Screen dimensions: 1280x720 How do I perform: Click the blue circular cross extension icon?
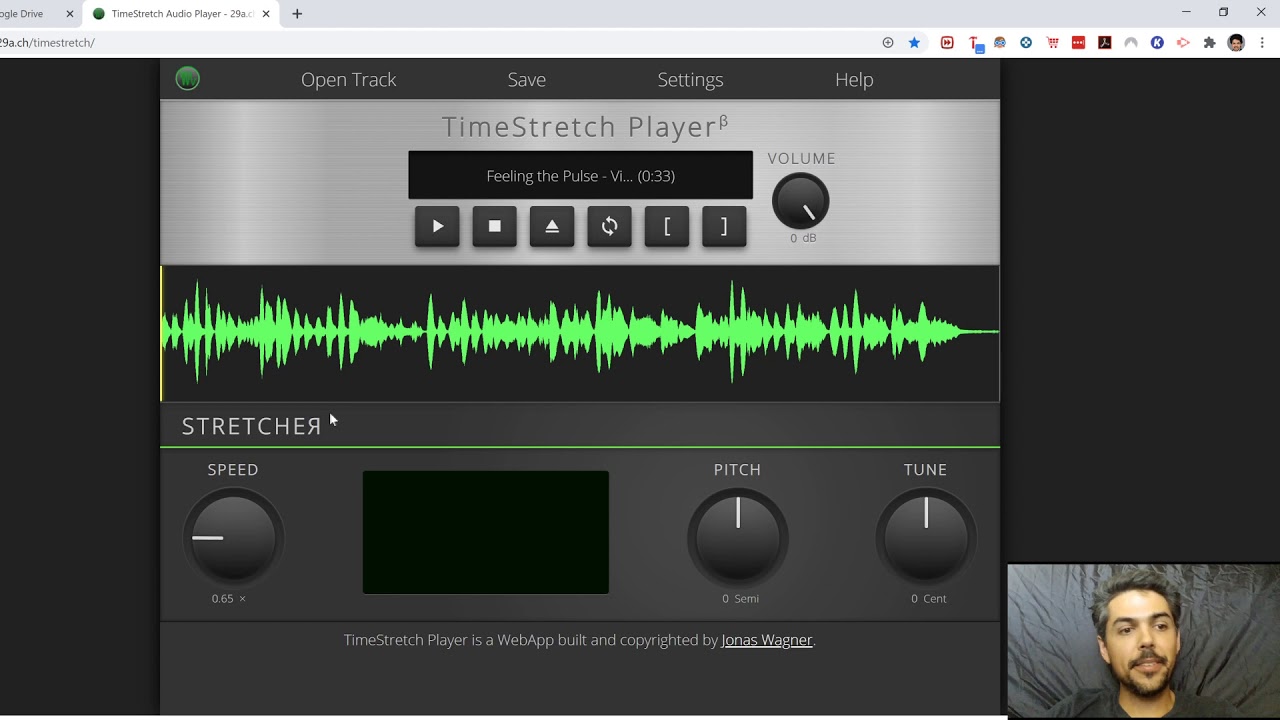pyautogui.click(x=1026, y=43)
